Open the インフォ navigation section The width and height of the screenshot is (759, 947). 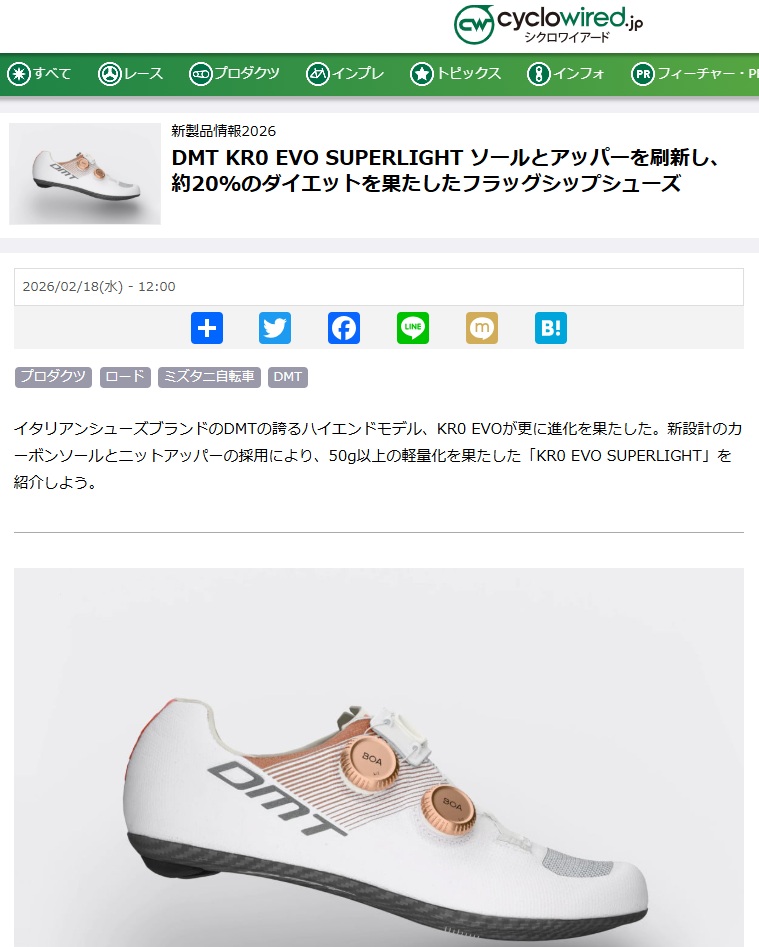point(566,74)
